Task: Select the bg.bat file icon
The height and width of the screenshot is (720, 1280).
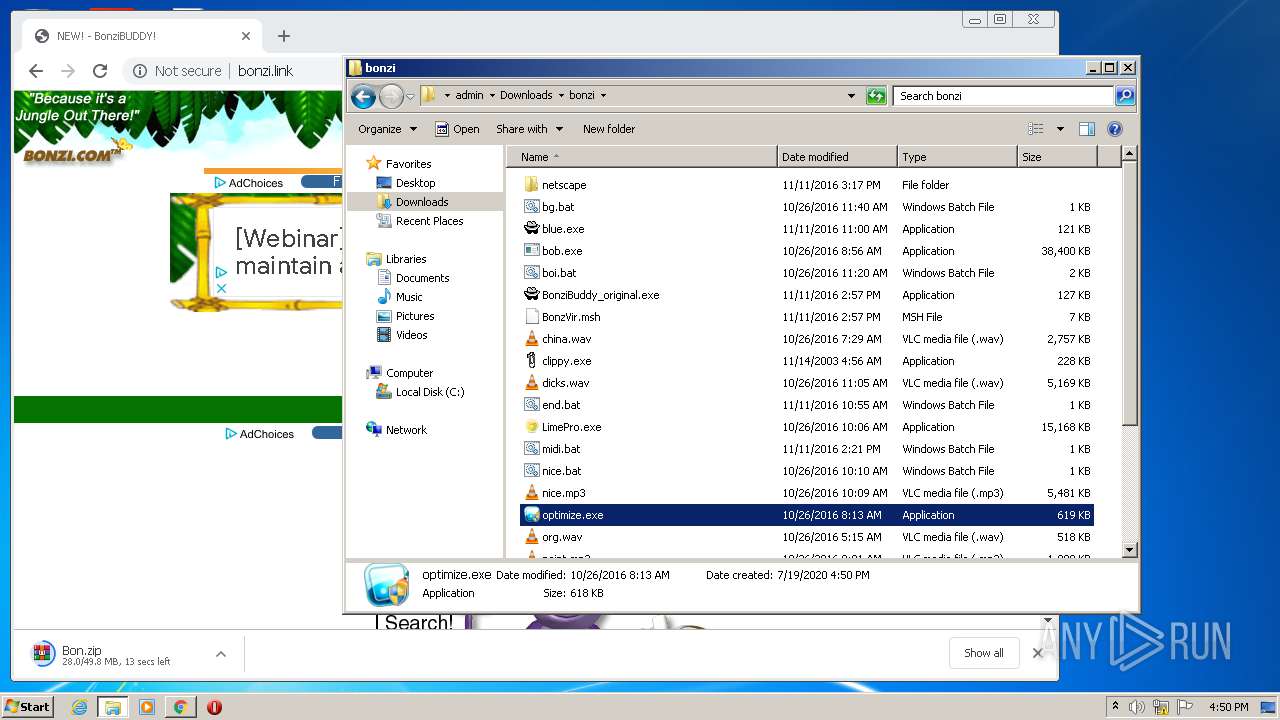Action: click(x=532, y=207)
